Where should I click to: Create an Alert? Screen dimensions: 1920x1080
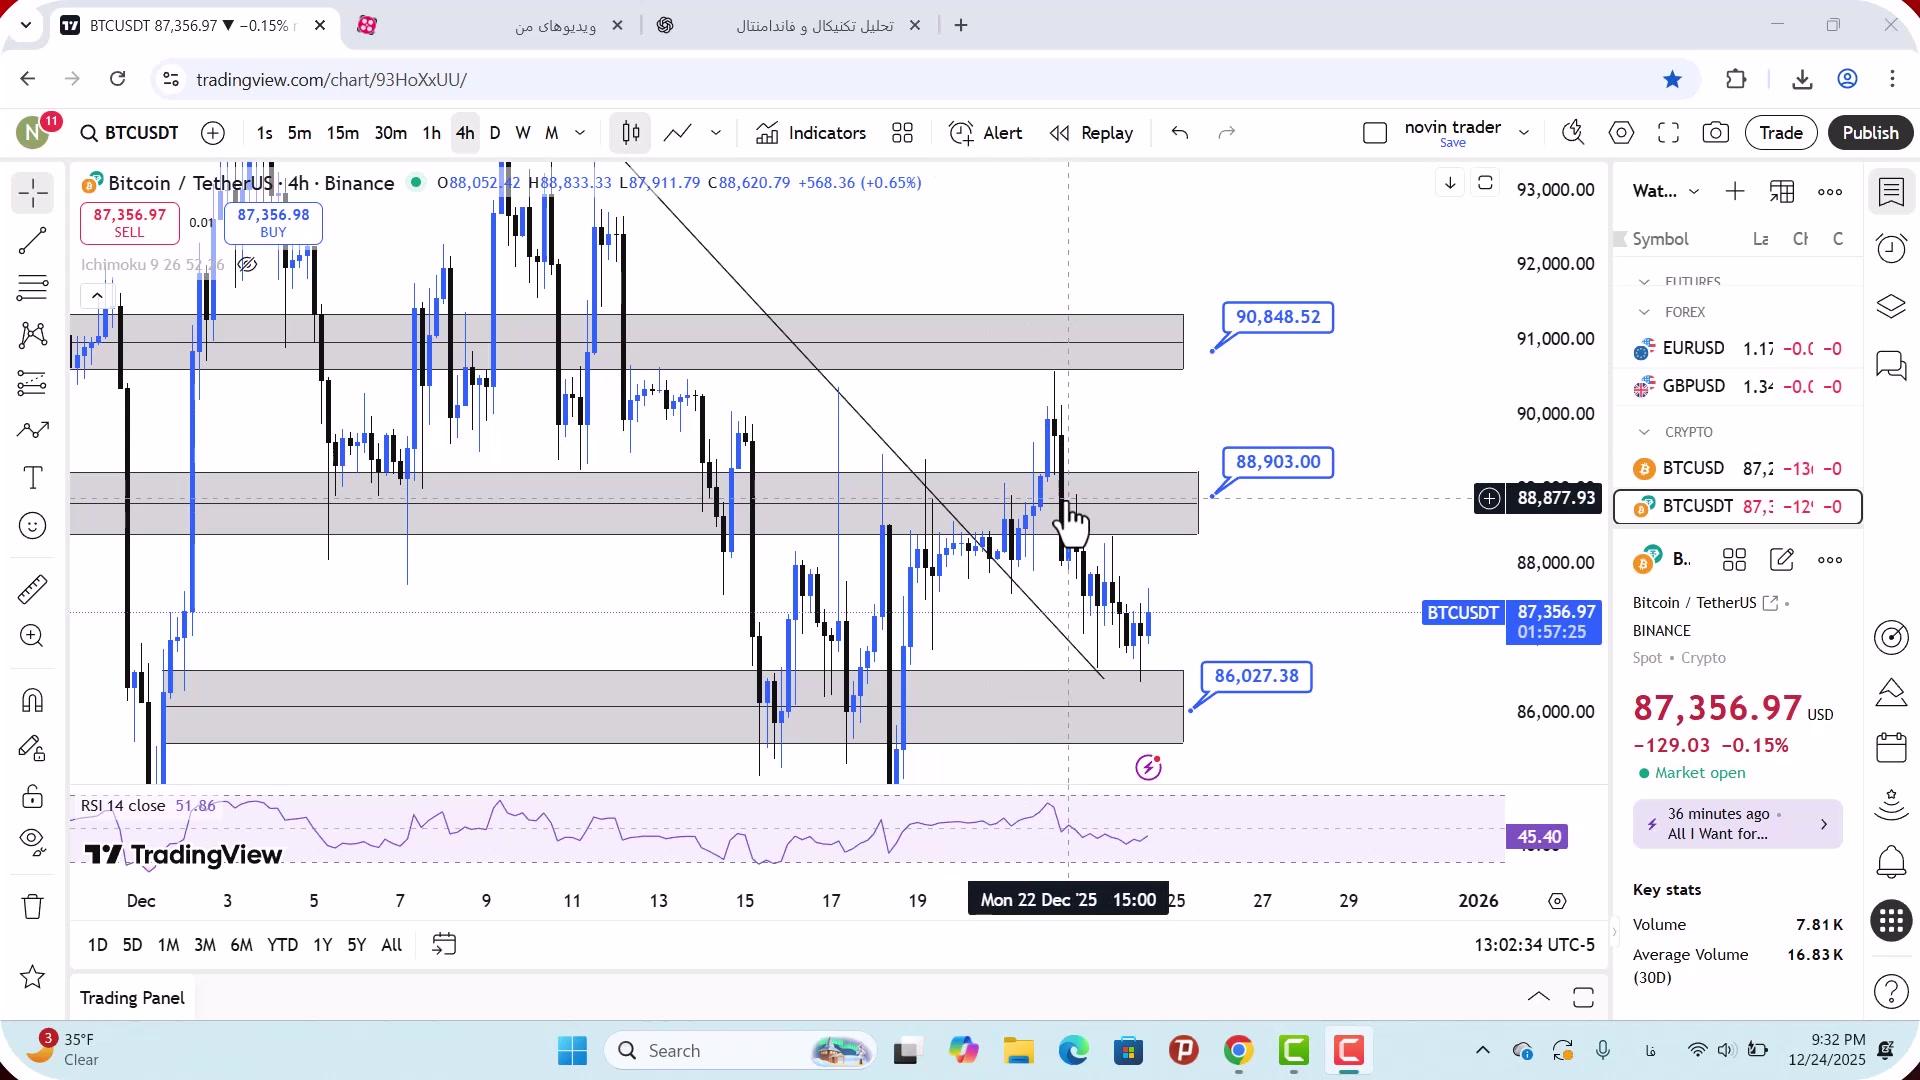tap(985, 133)
